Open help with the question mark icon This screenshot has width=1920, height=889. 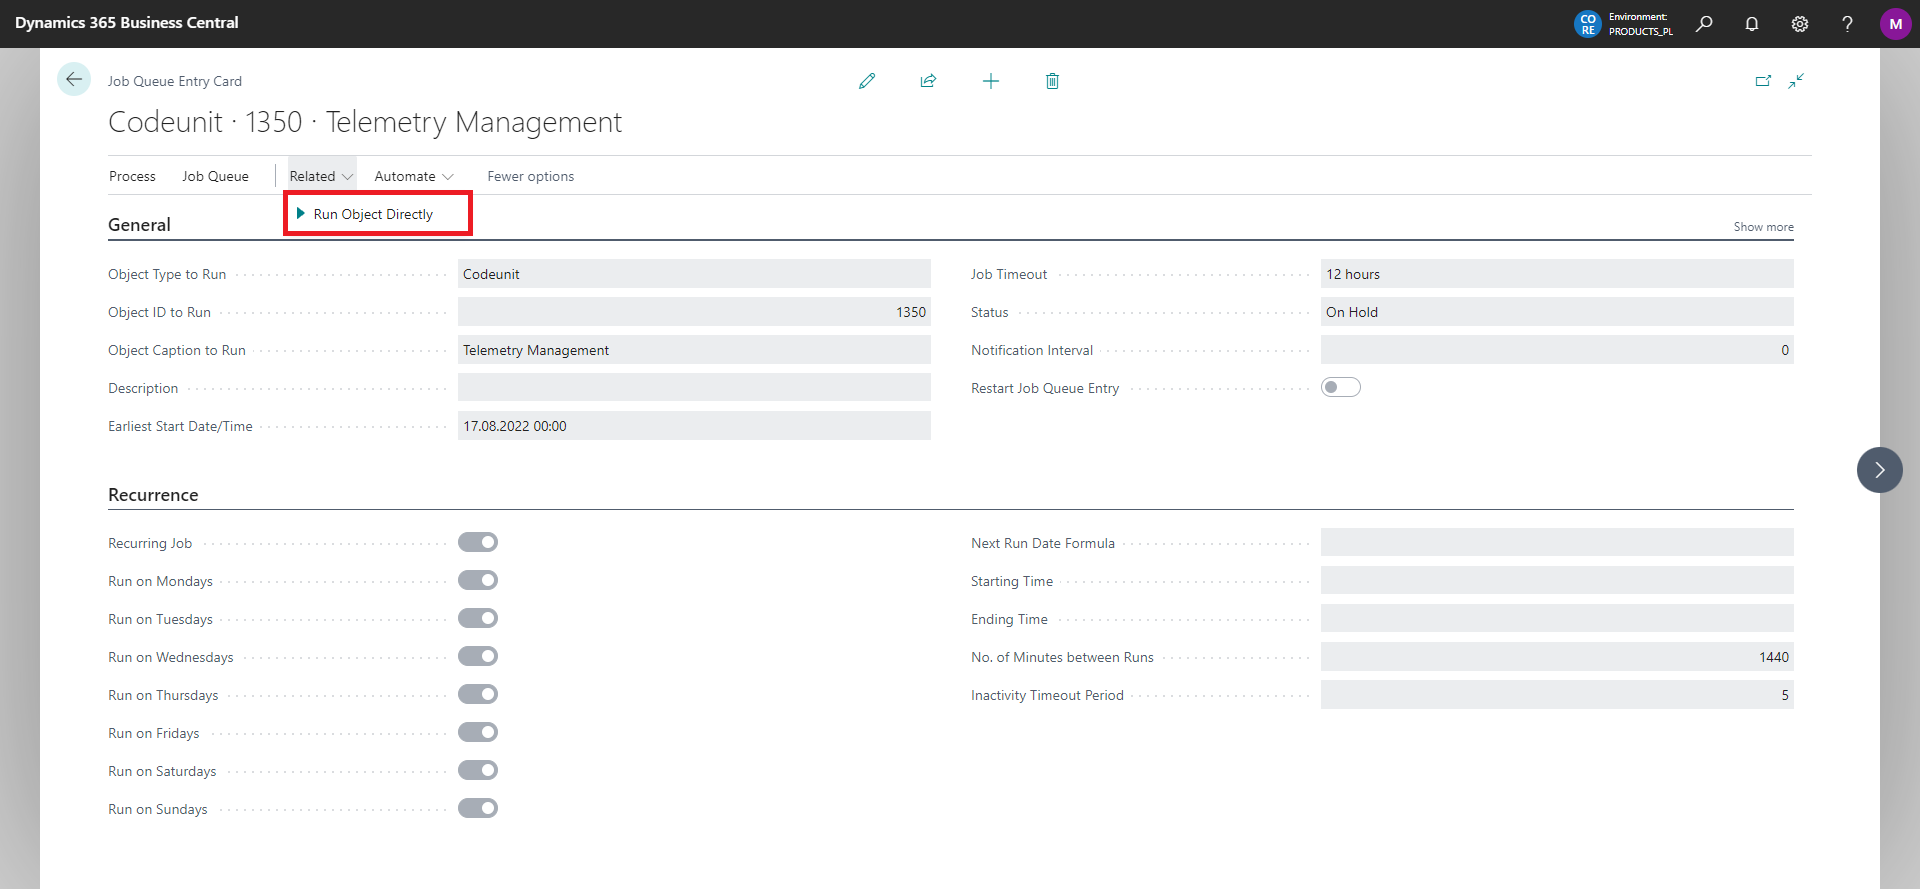pos(1847,24)
